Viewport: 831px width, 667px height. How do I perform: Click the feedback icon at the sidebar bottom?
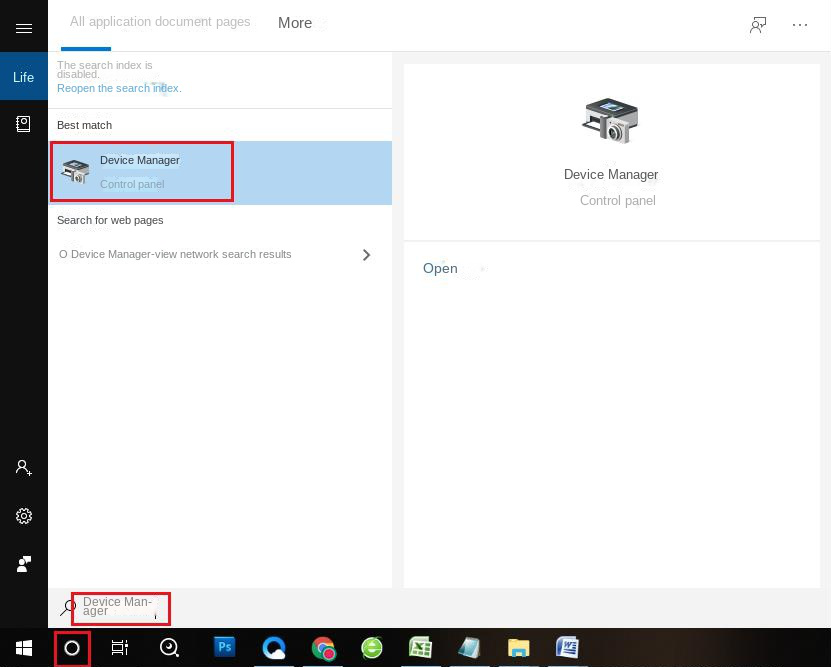click(23, 563)
